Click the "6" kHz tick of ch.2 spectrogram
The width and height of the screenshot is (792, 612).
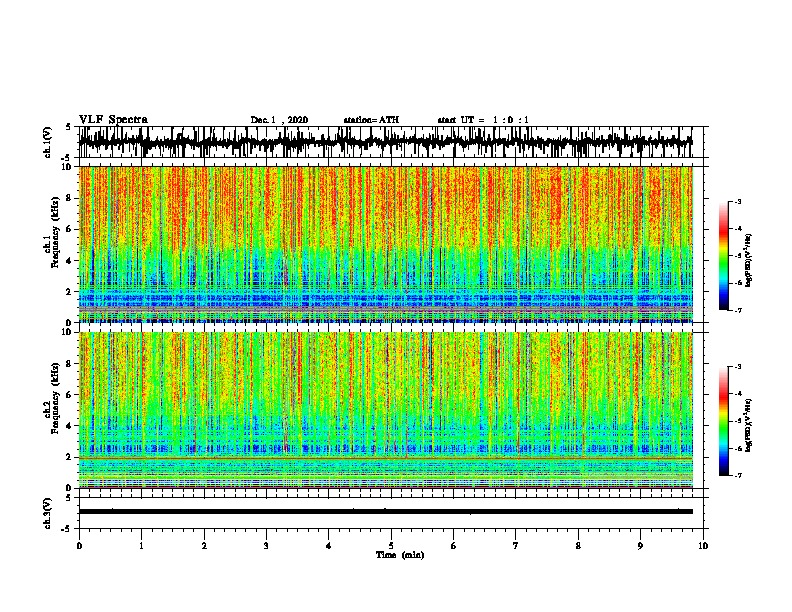click(x=70, y=394)
